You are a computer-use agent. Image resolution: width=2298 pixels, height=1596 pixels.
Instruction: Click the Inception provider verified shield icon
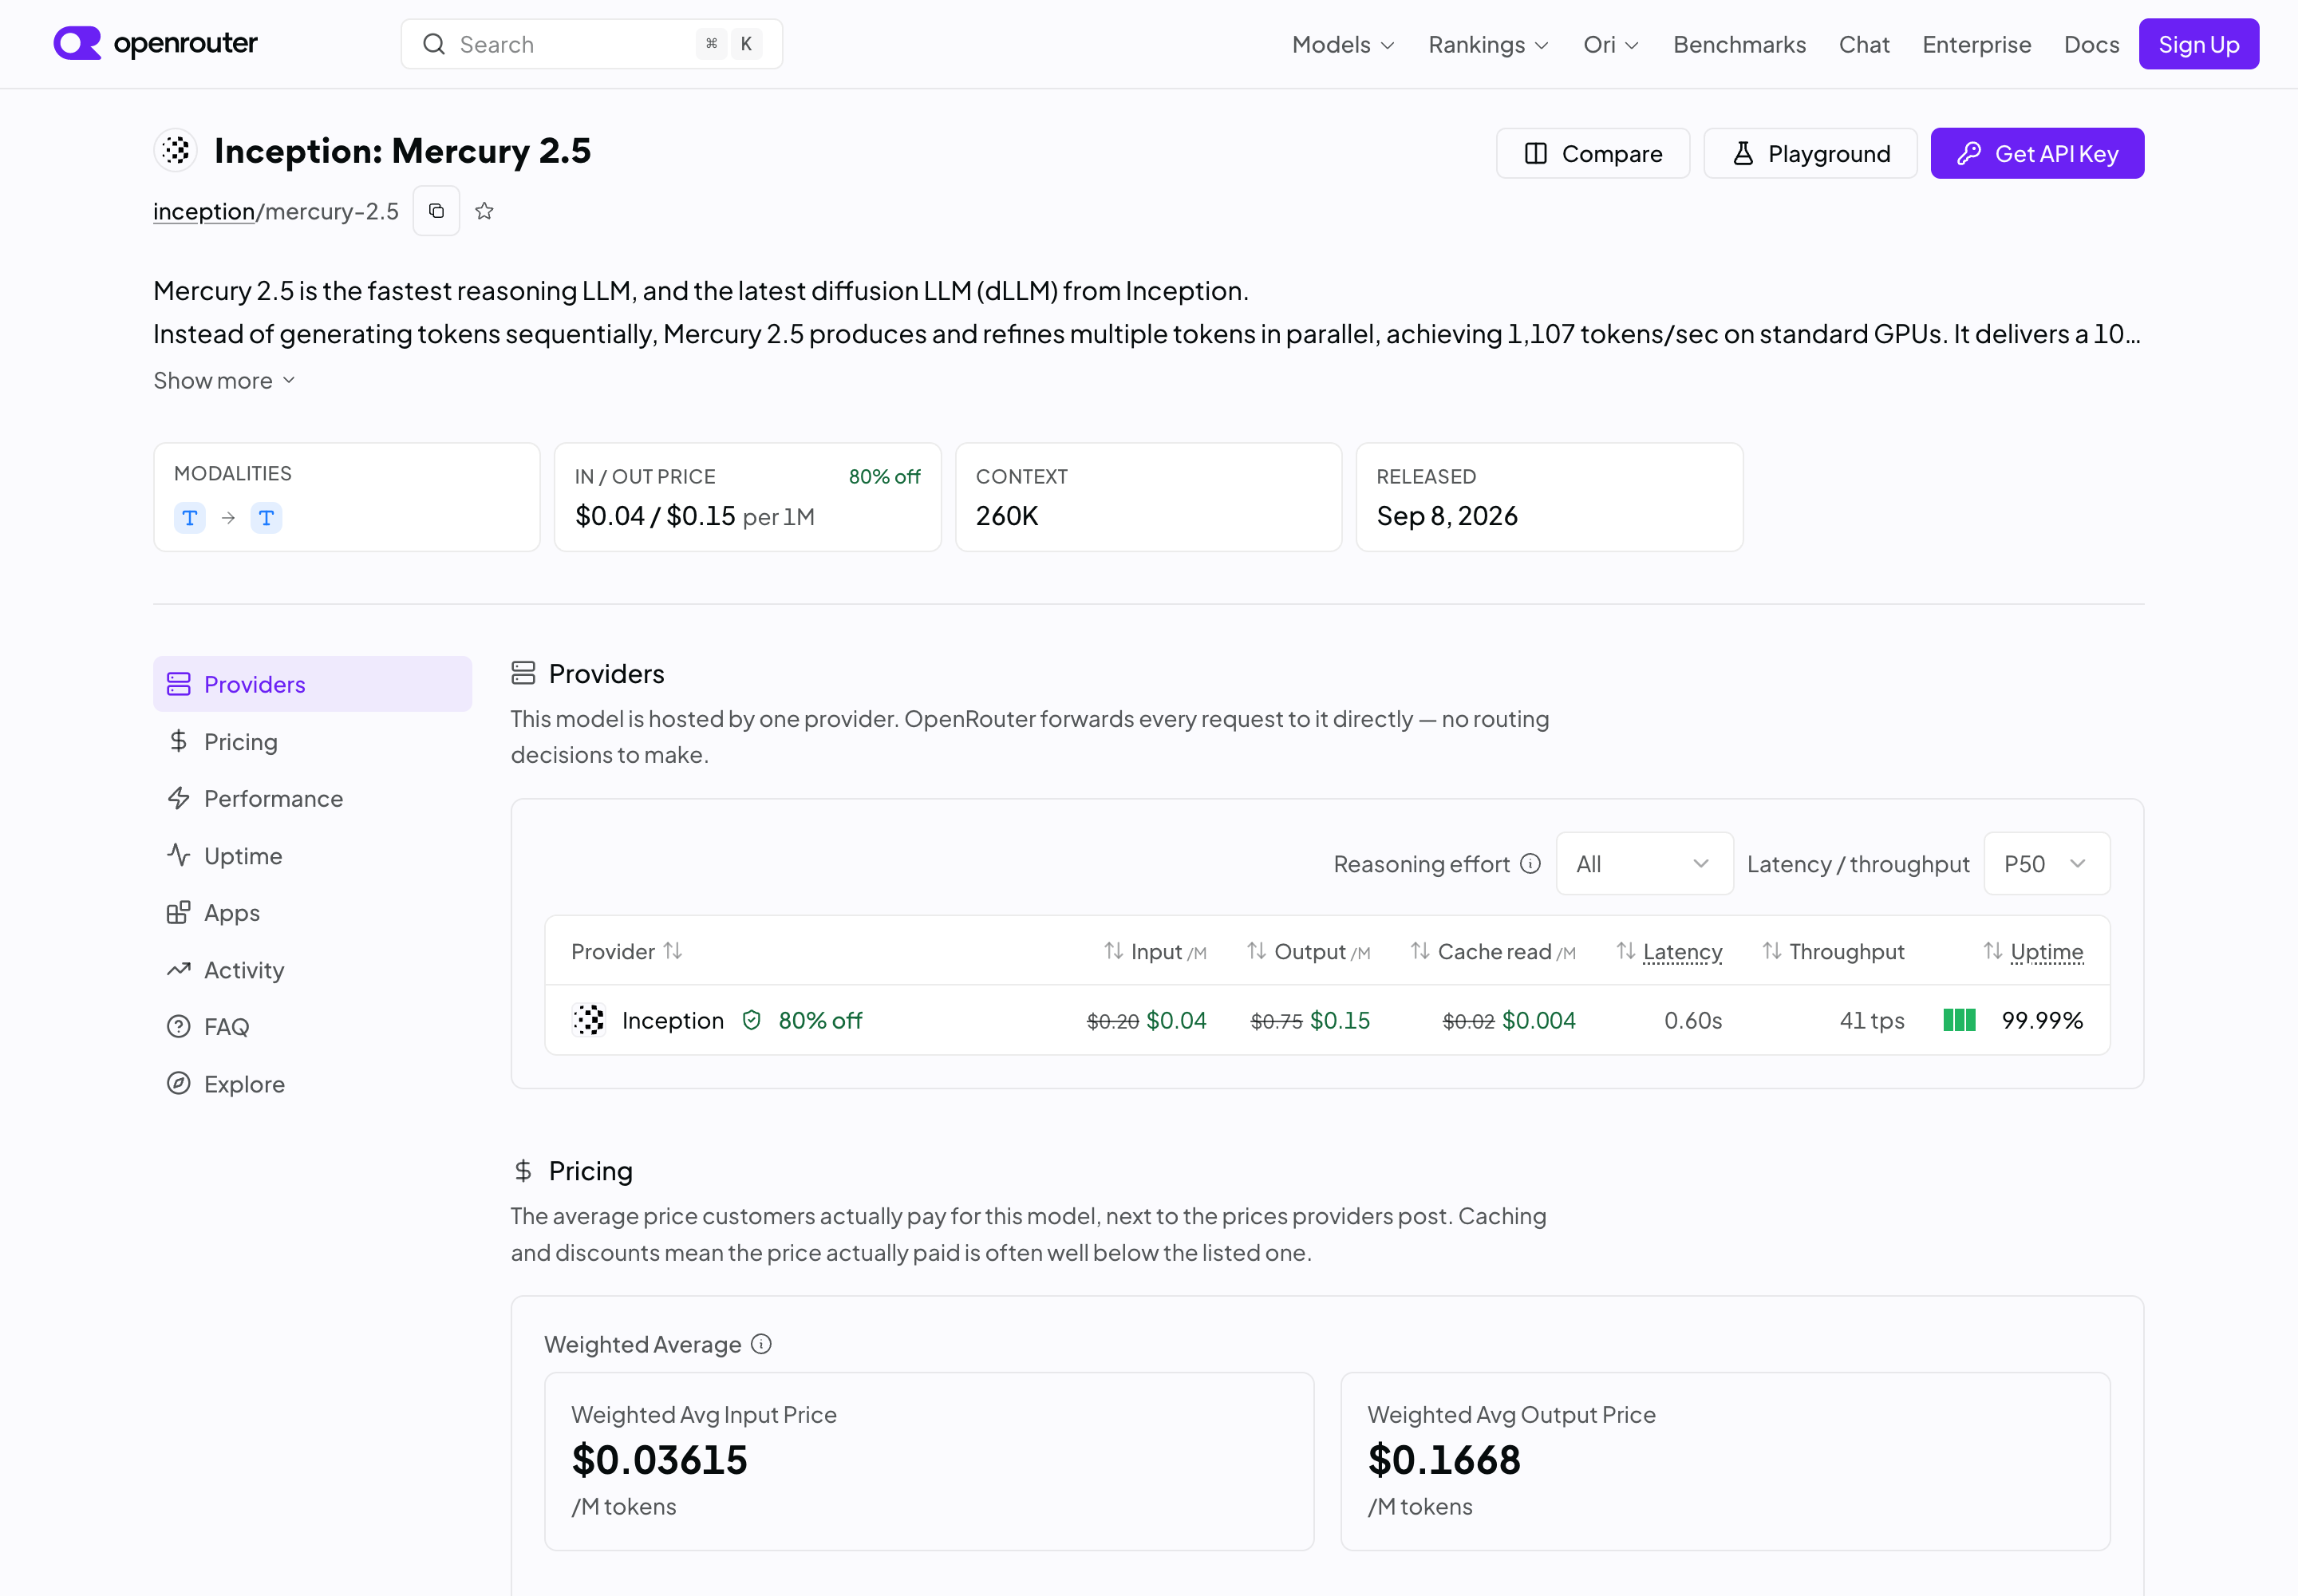tap(751, 1020)
